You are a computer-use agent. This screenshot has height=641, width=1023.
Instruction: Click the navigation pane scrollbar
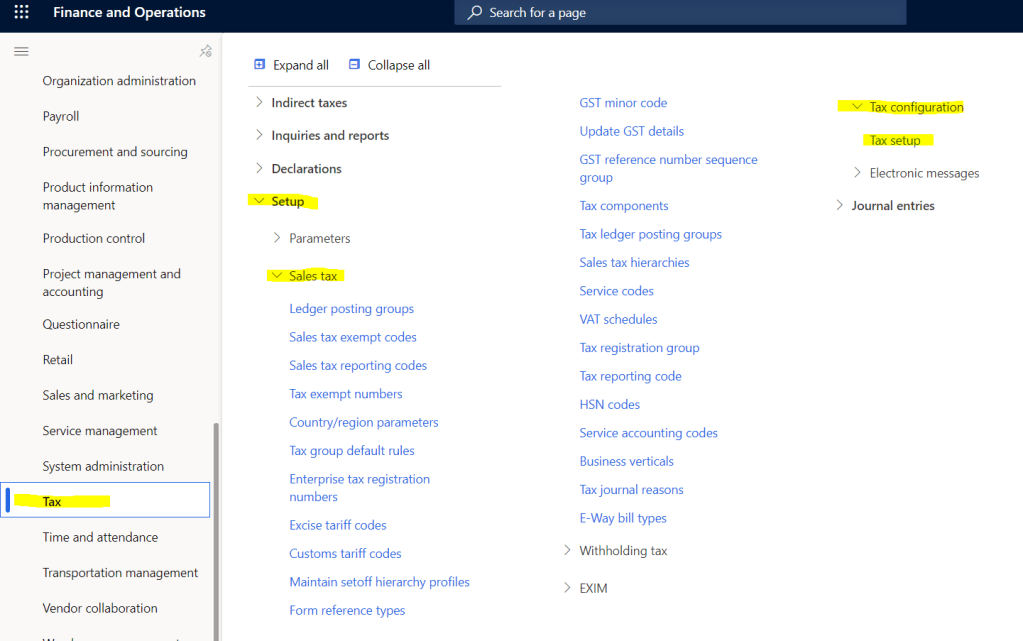[x=216, y=520]
